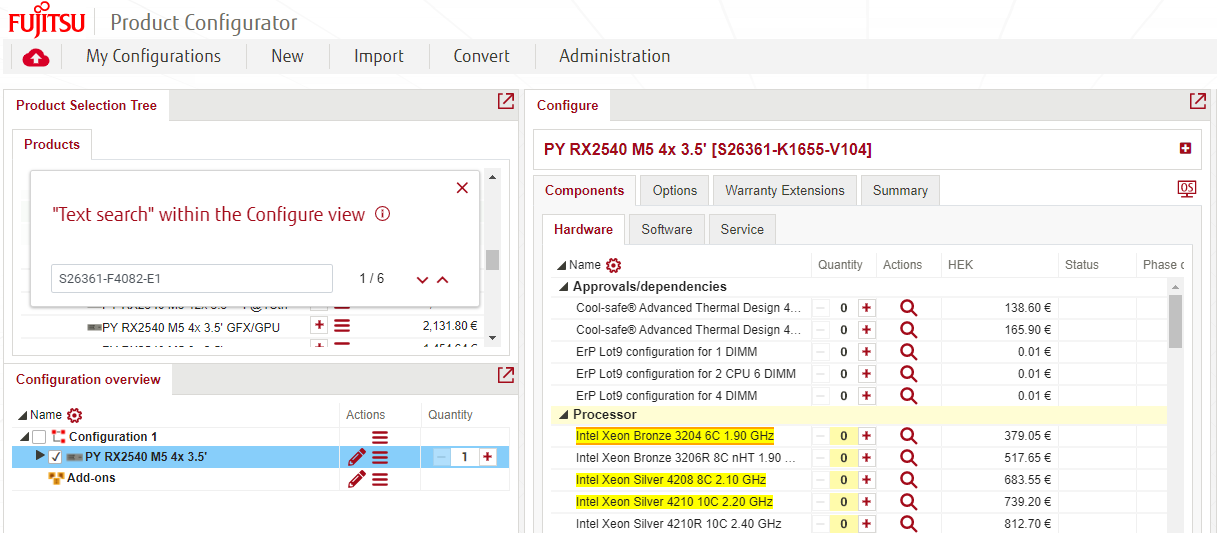Select the Hardware tab
Viewport: 1217px width, 533px height.
[583, 229]
